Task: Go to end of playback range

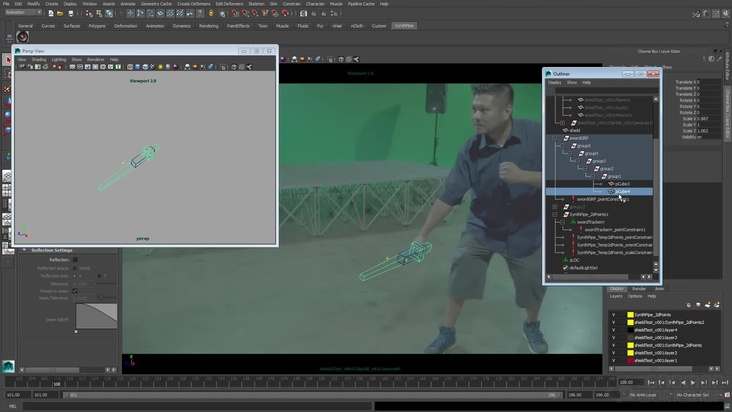Action: pos(725,383)
